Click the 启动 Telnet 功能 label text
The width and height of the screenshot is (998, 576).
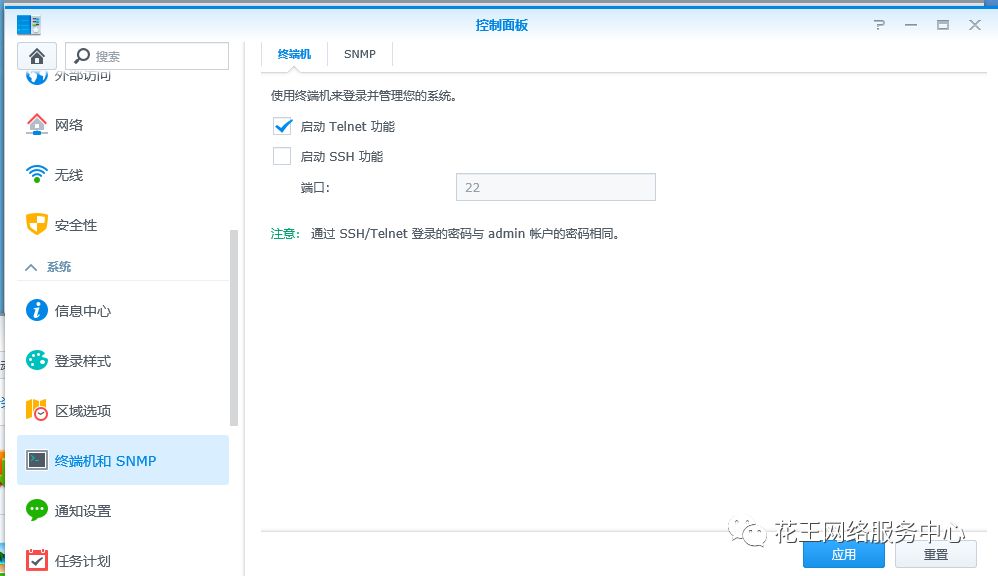348,127
